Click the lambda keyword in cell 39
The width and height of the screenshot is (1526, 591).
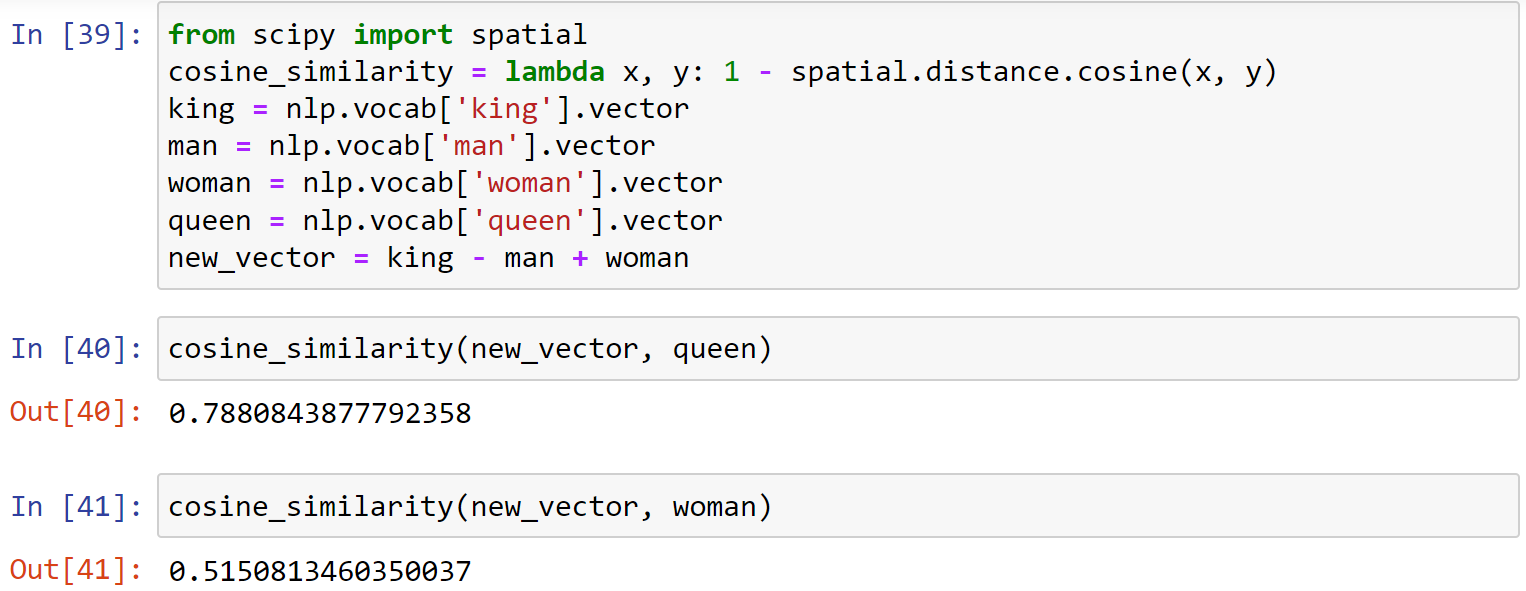[555, 72]
